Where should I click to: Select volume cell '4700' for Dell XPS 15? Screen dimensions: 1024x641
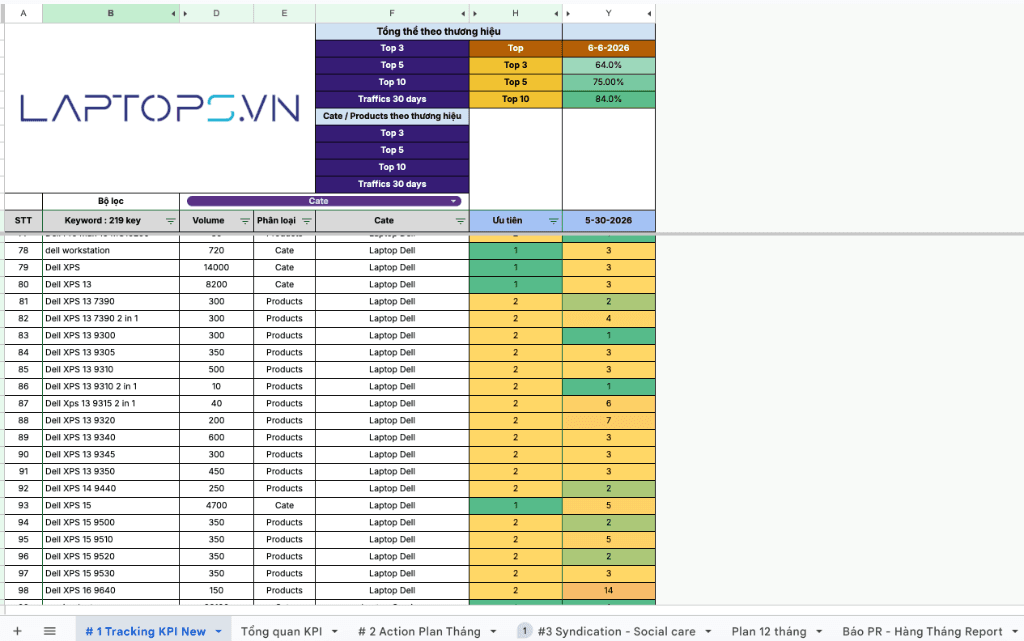point(216,505)
